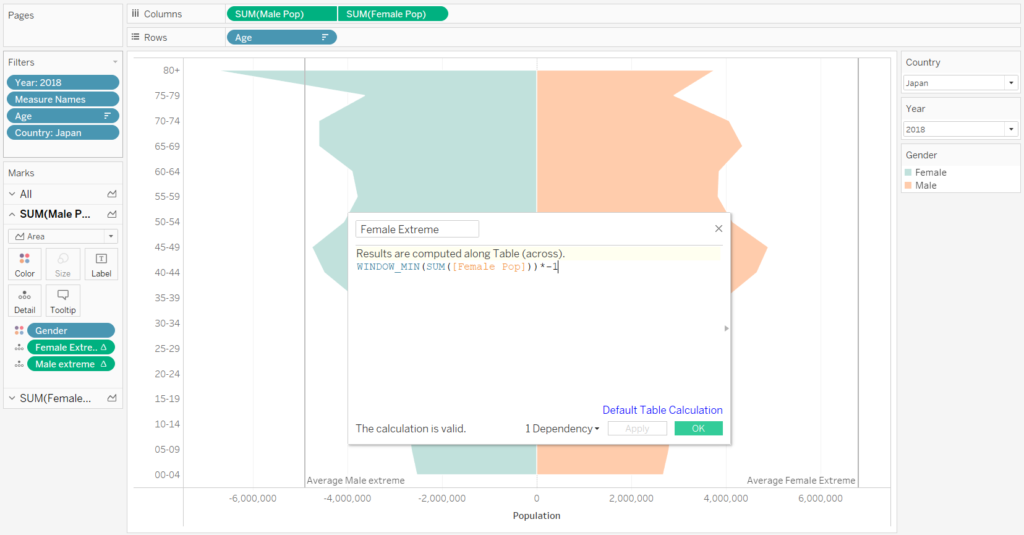
Task: Click detail icon beside Female Extreme pill
Action: (19, 347)
